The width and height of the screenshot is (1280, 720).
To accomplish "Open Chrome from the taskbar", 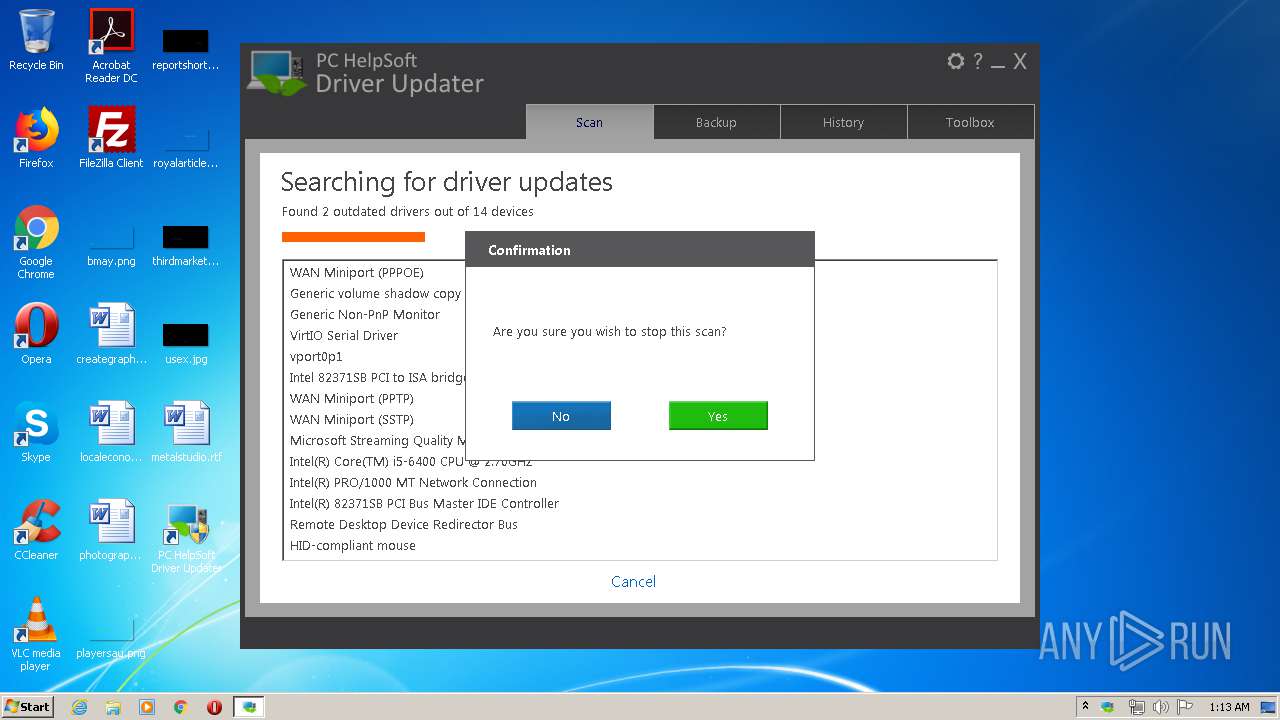I will pyautogui.click(x=181, y=707).
